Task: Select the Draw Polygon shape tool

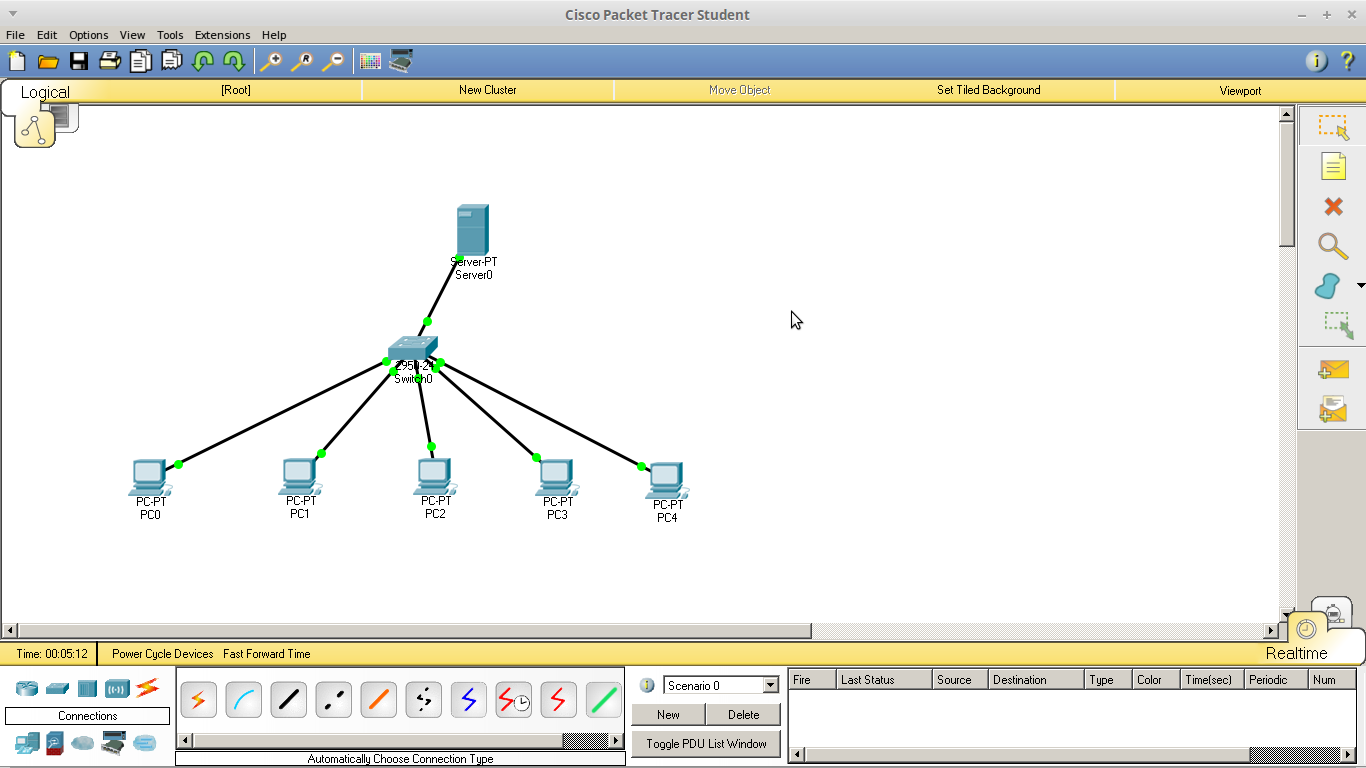Action: click(x=1327, y=286)
